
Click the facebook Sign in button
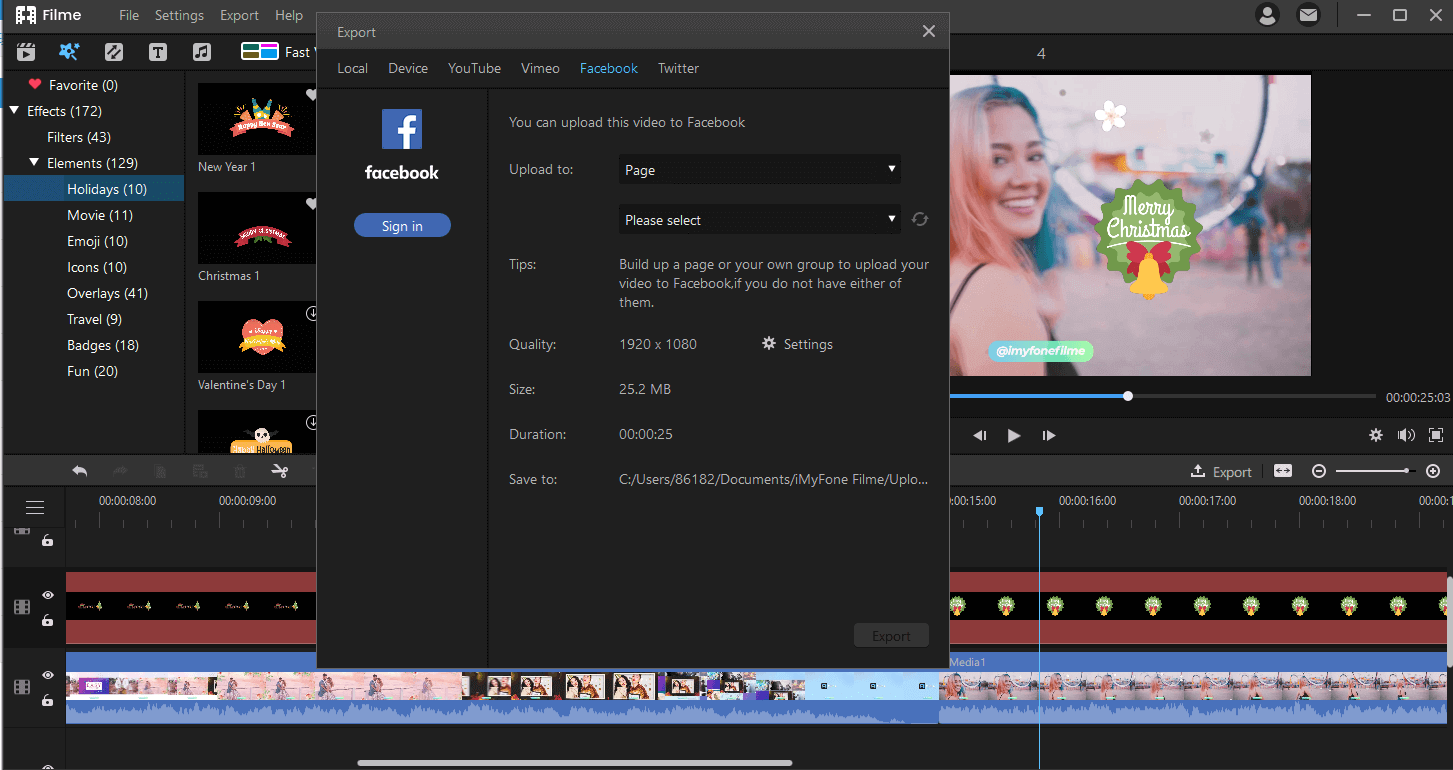(402, 225)
